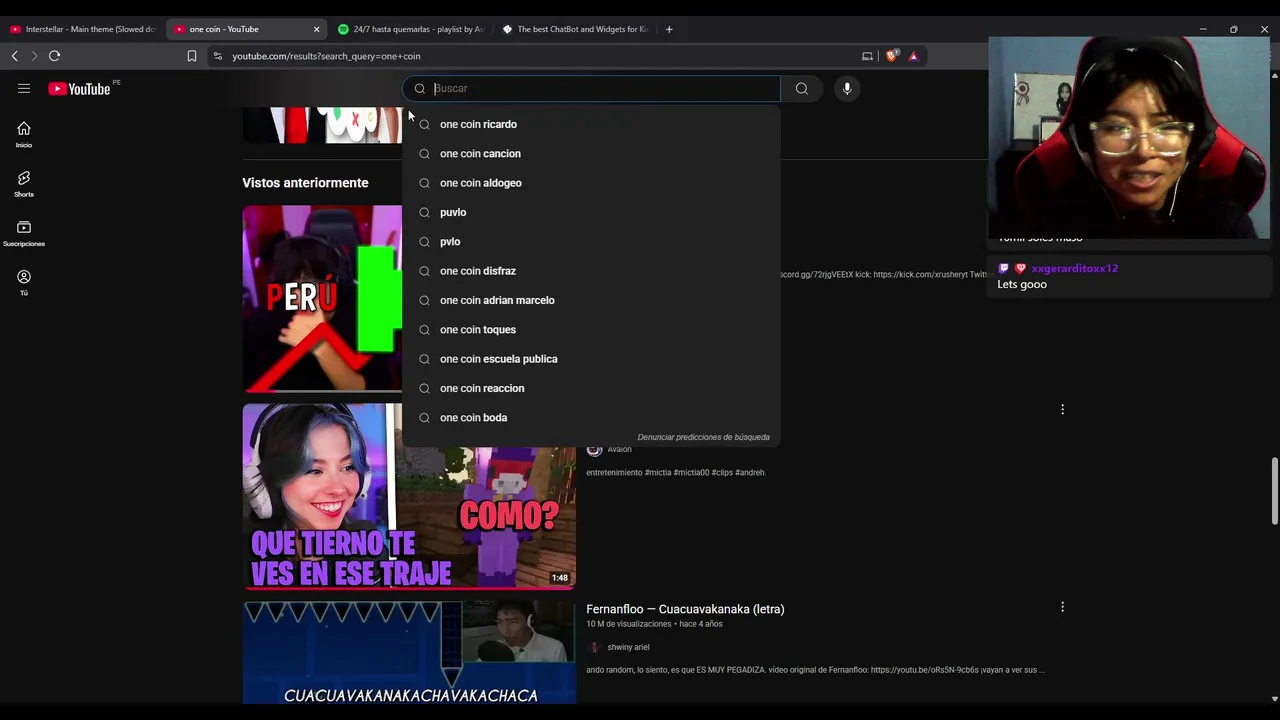This screenshot has width=1280, height=720.
Task: Click the page vertical scrollbar thumb
Action: point(1274,490)
